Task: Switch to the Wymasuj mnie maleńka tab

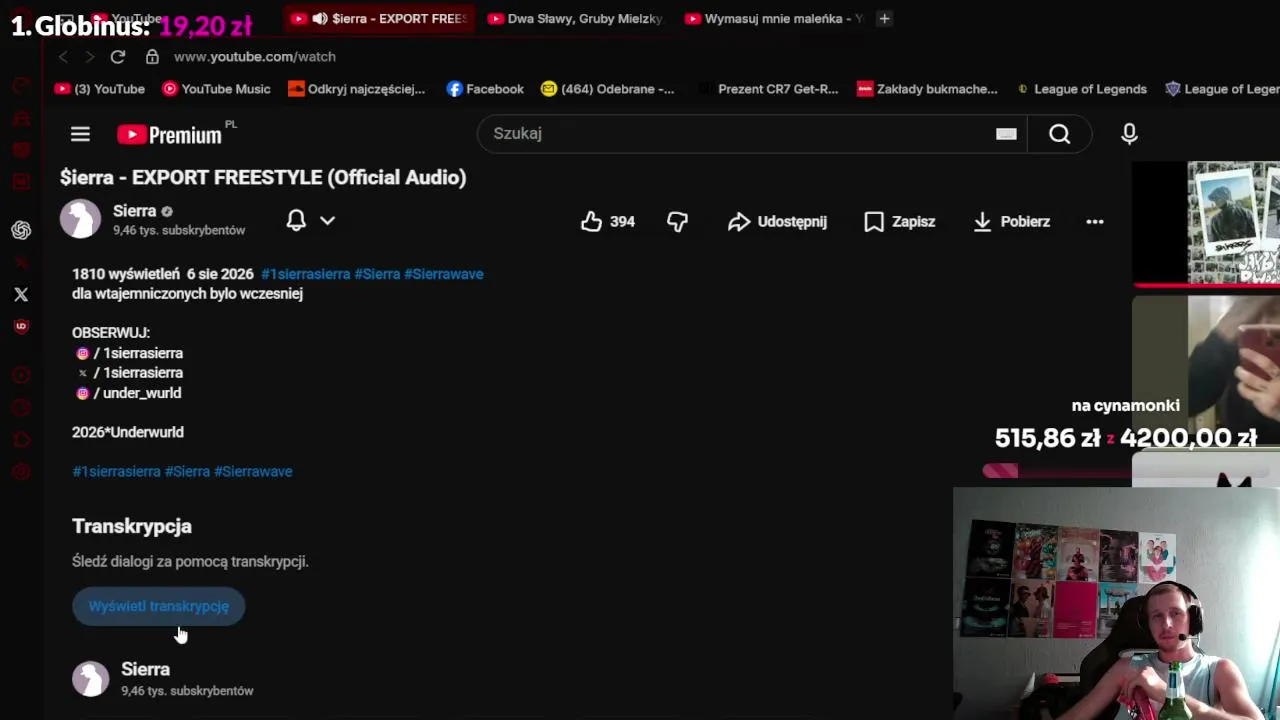Action: 772,18
